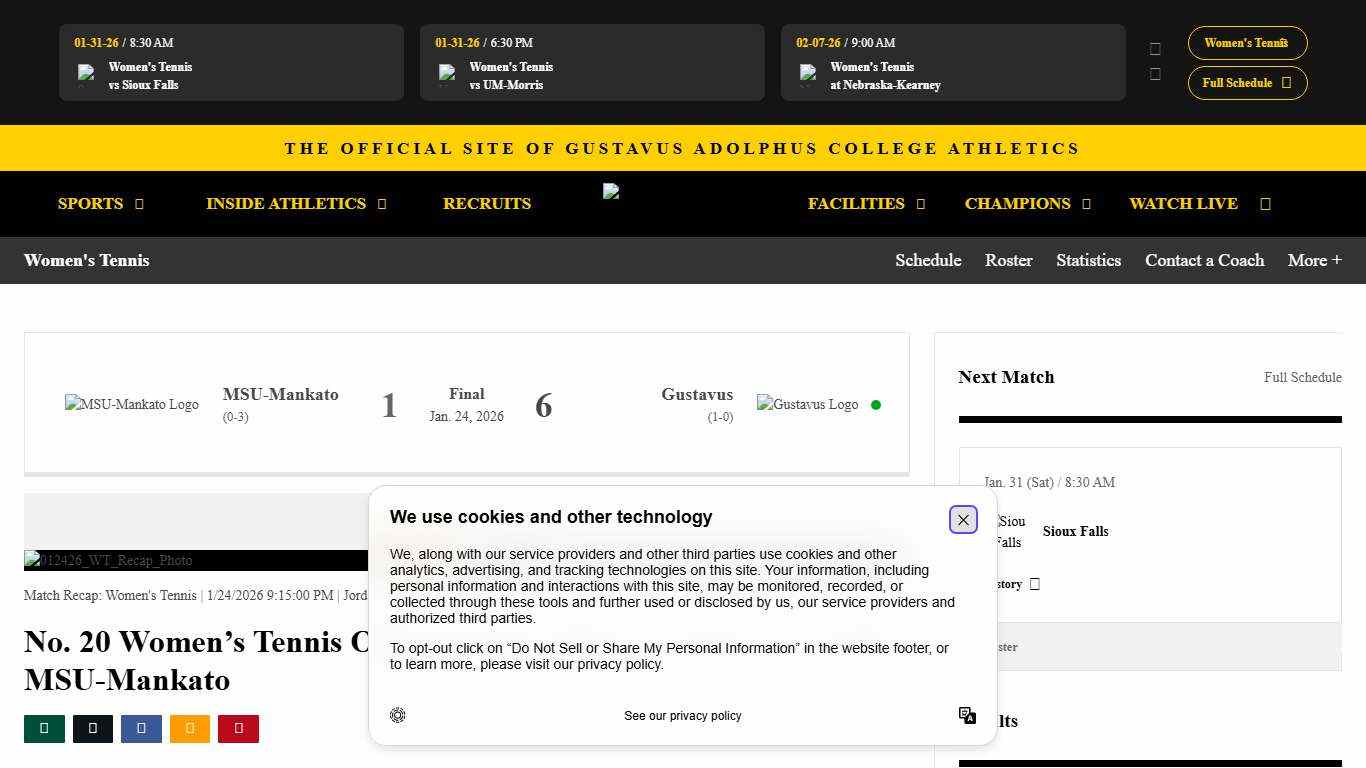Open cookie preferences gear icon
The width and height of the screenshot is (1366, 768).
tap(398, 715)
